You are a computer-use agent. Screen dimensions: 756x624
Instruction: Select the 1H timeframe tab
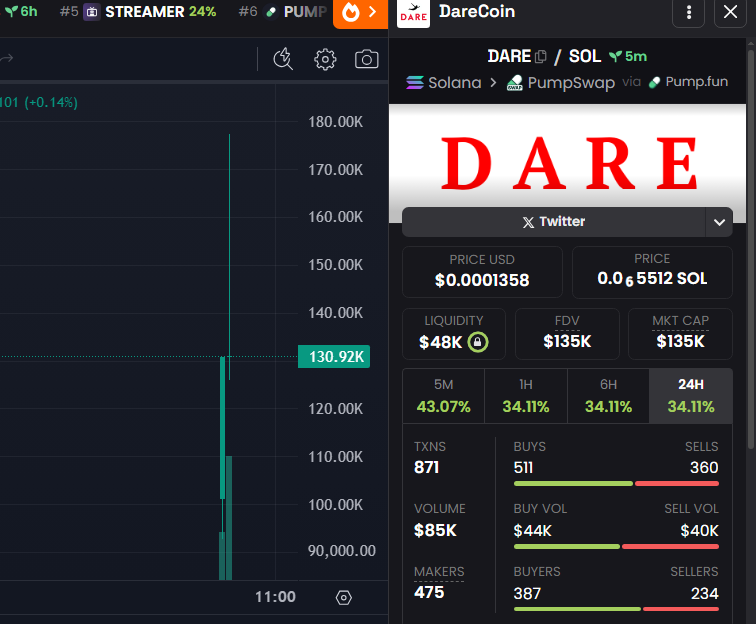pyautogui.click(x=526, y=396)
